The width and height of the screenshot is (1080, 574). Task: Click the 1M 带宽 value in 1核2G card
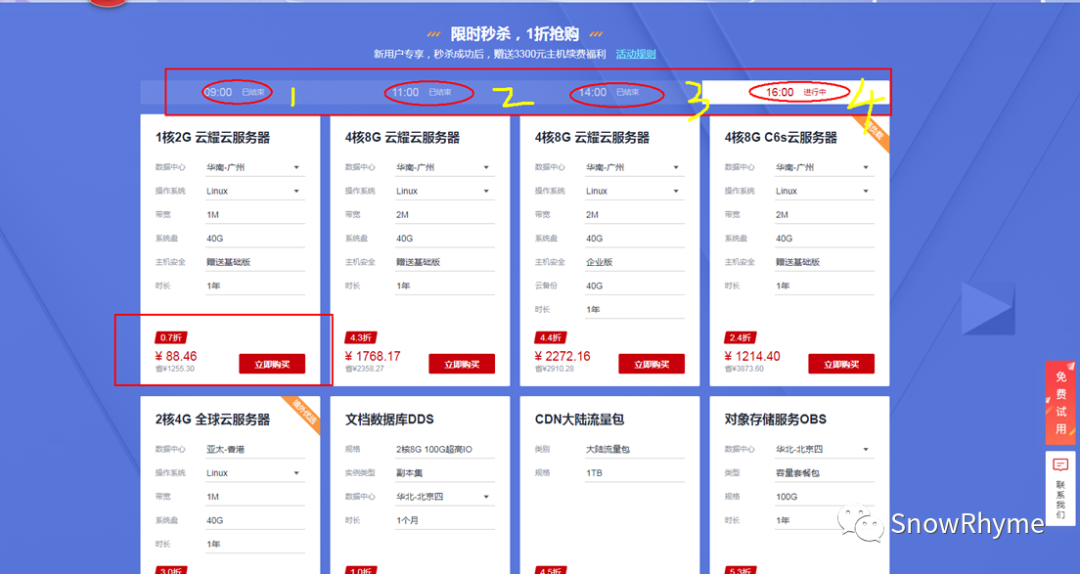pyautogui.click(x=213, y=215)
